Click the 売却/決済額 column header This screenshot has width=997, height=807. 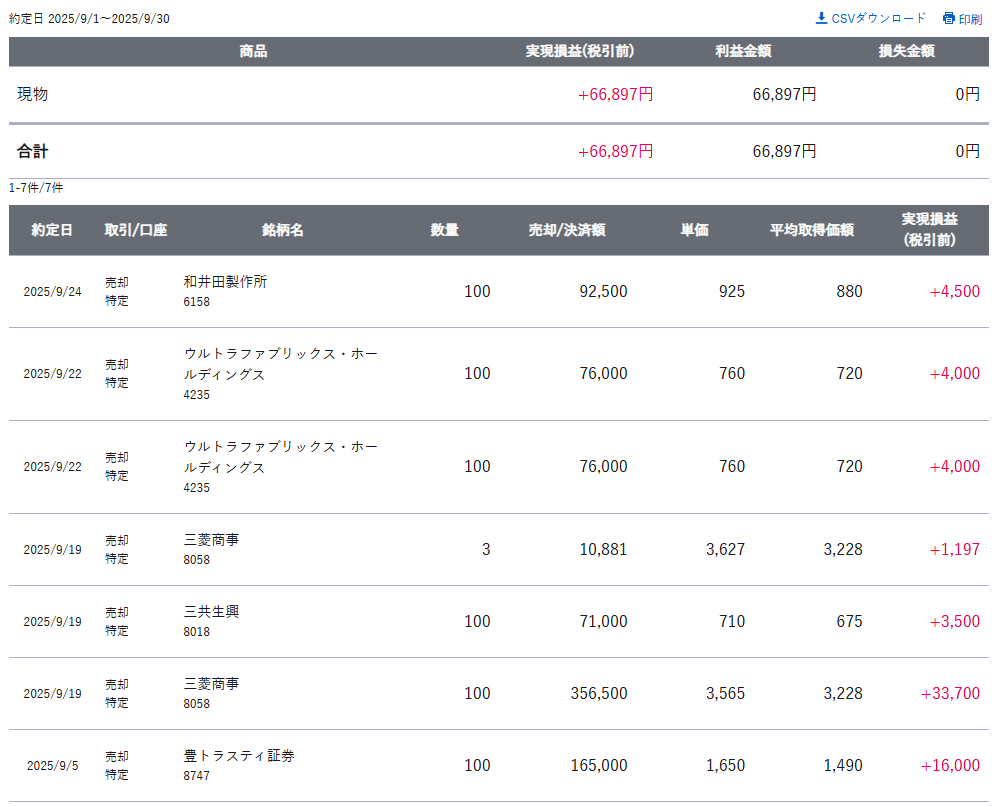[x=567, y=230]
